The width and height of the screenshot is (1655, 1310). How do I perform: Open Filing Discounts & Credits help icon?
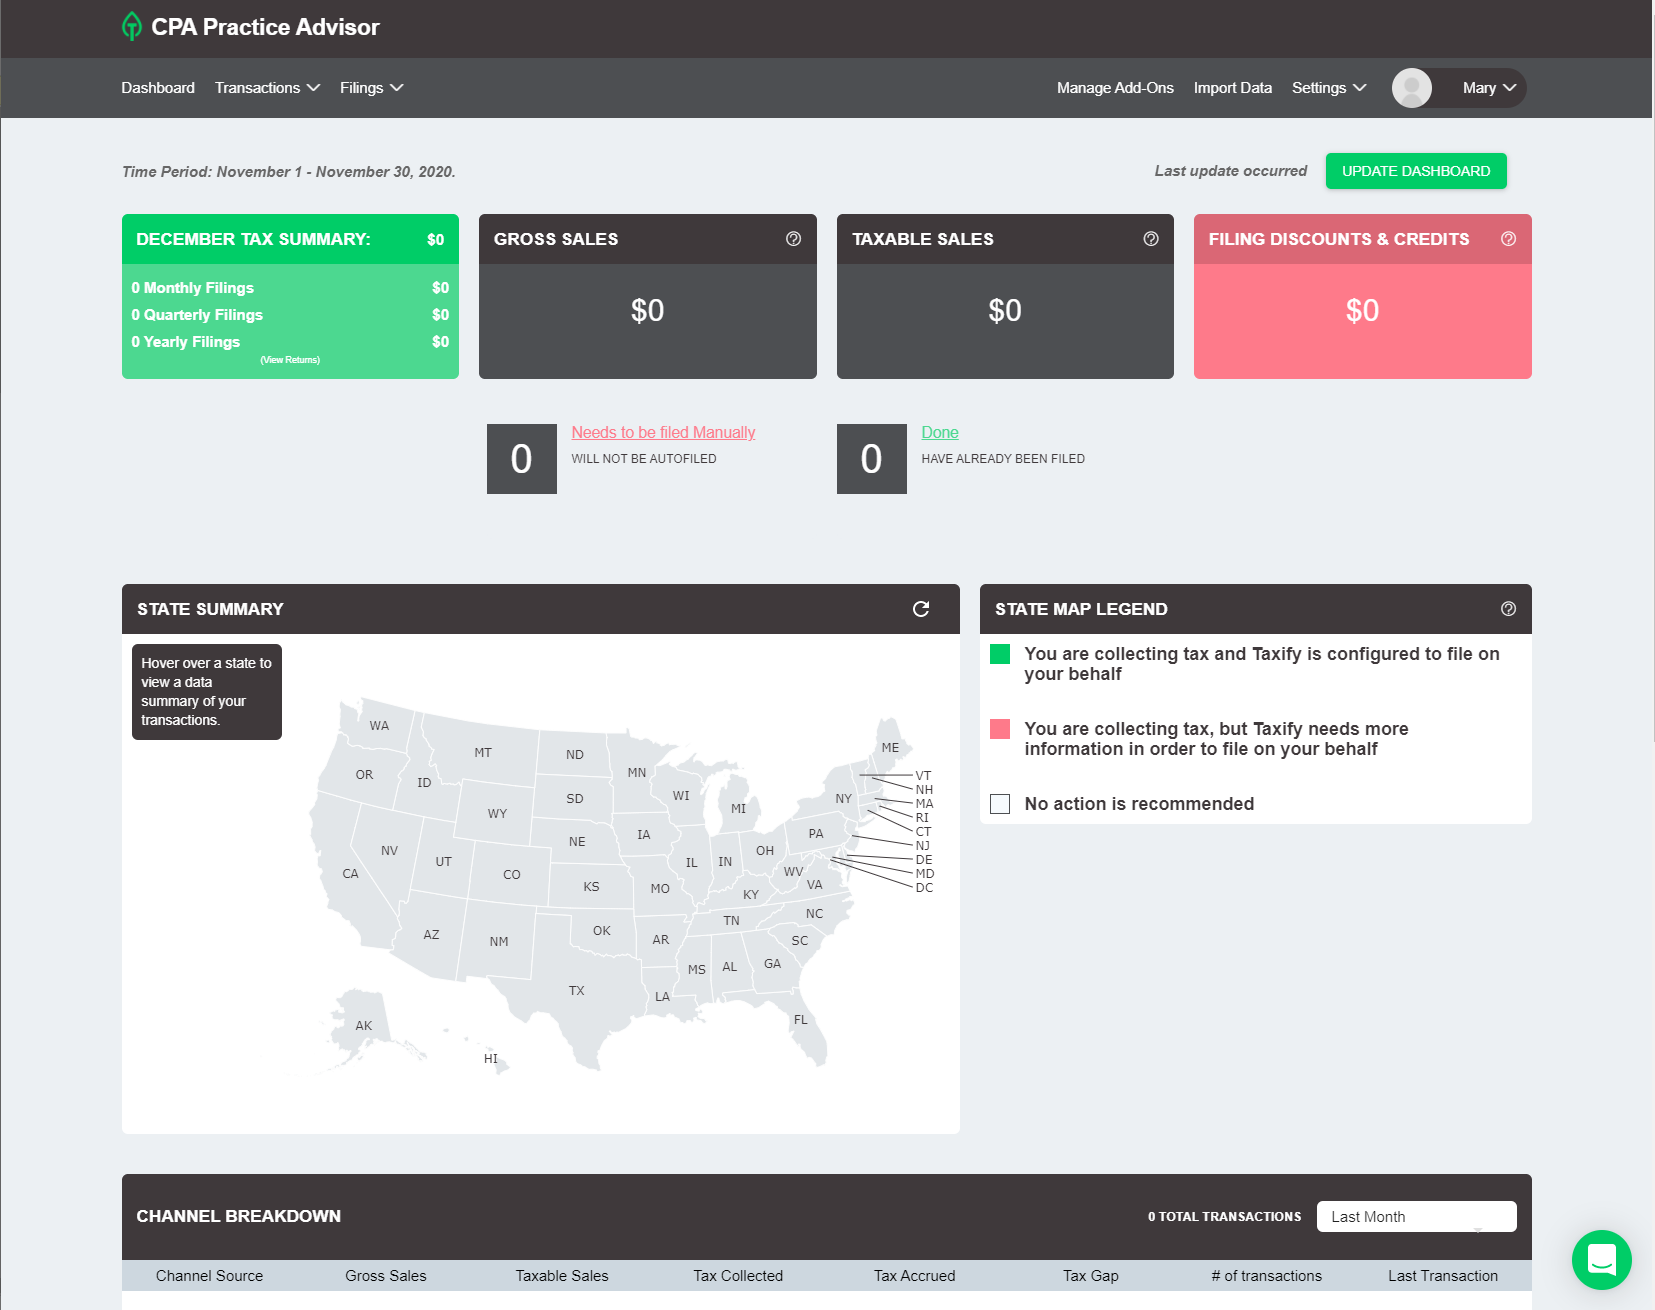1508,239
